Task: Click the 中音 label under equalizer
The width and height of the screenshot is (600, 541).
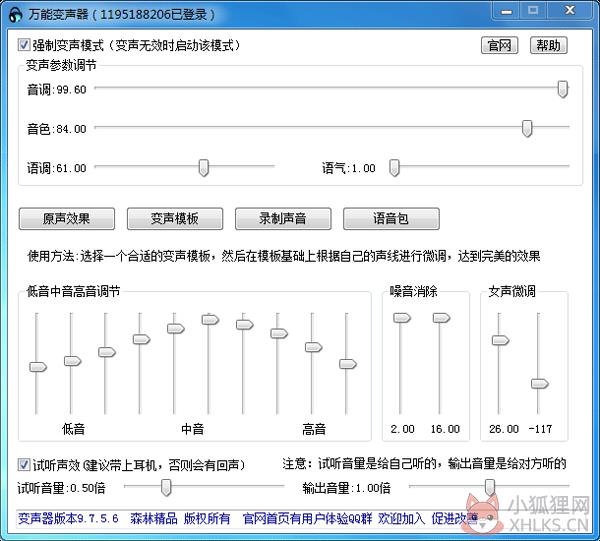Action: pos(192,429)
